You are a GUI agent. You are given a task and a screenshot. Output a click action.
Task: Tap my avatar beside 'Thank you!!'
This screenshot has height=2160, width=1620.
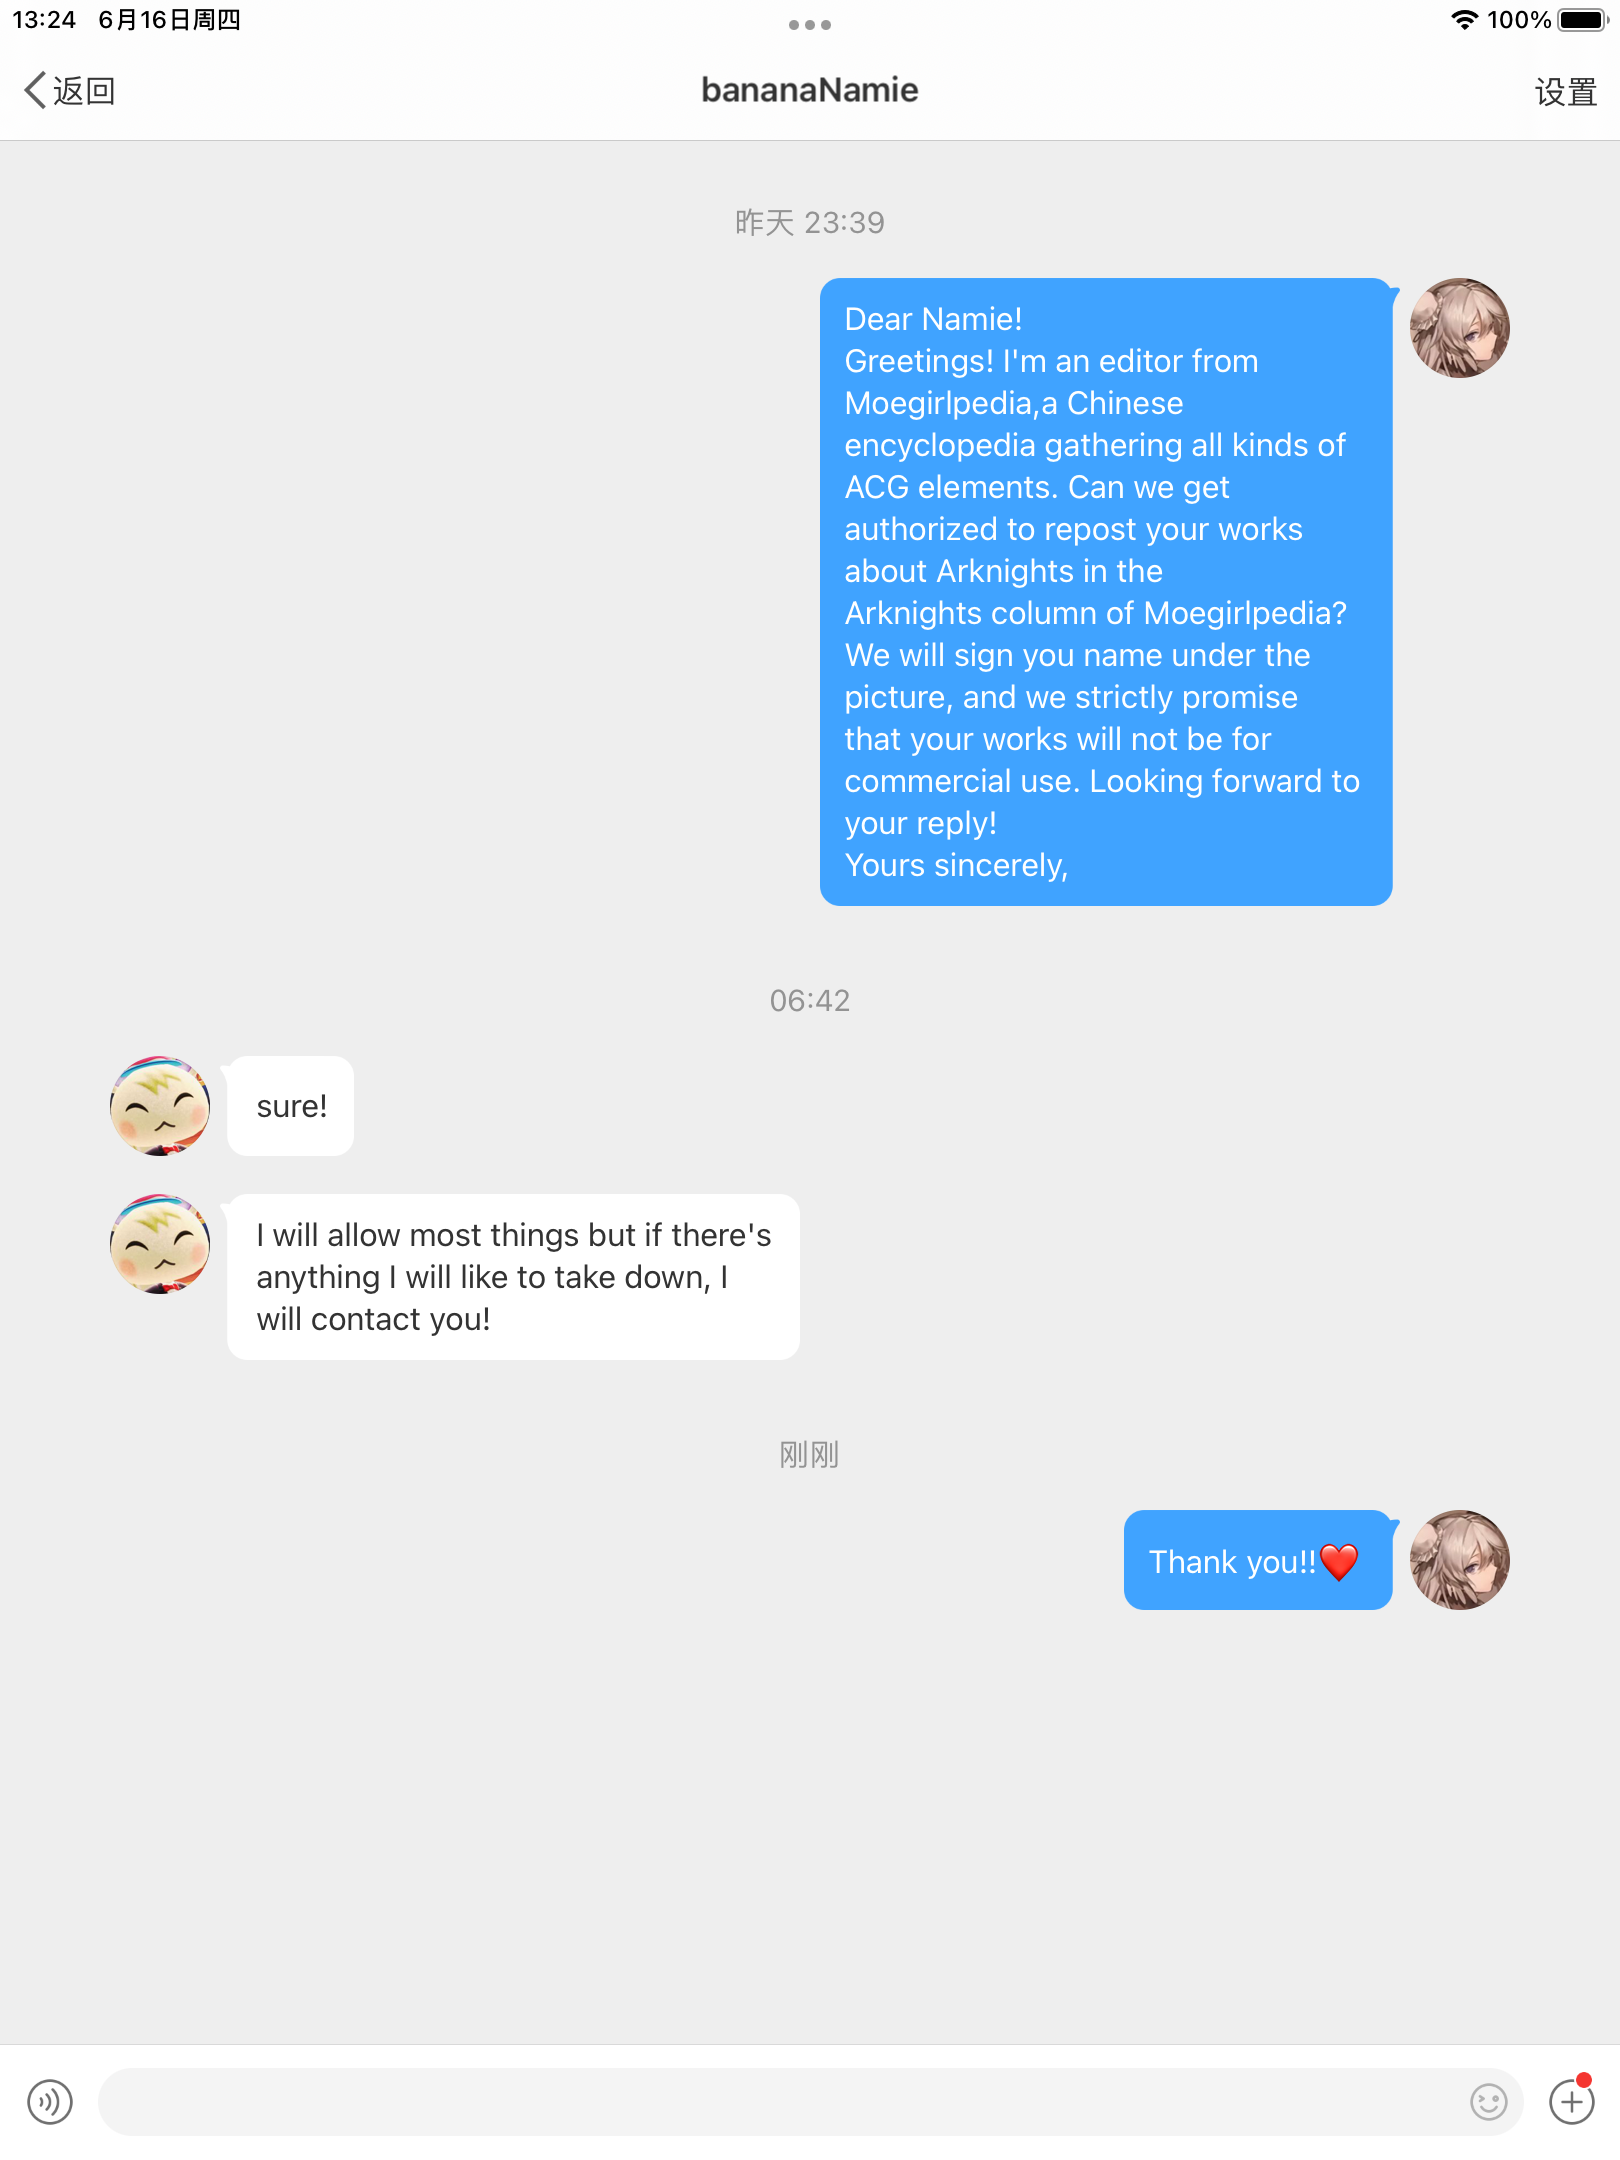[x=1460, y=1560]
